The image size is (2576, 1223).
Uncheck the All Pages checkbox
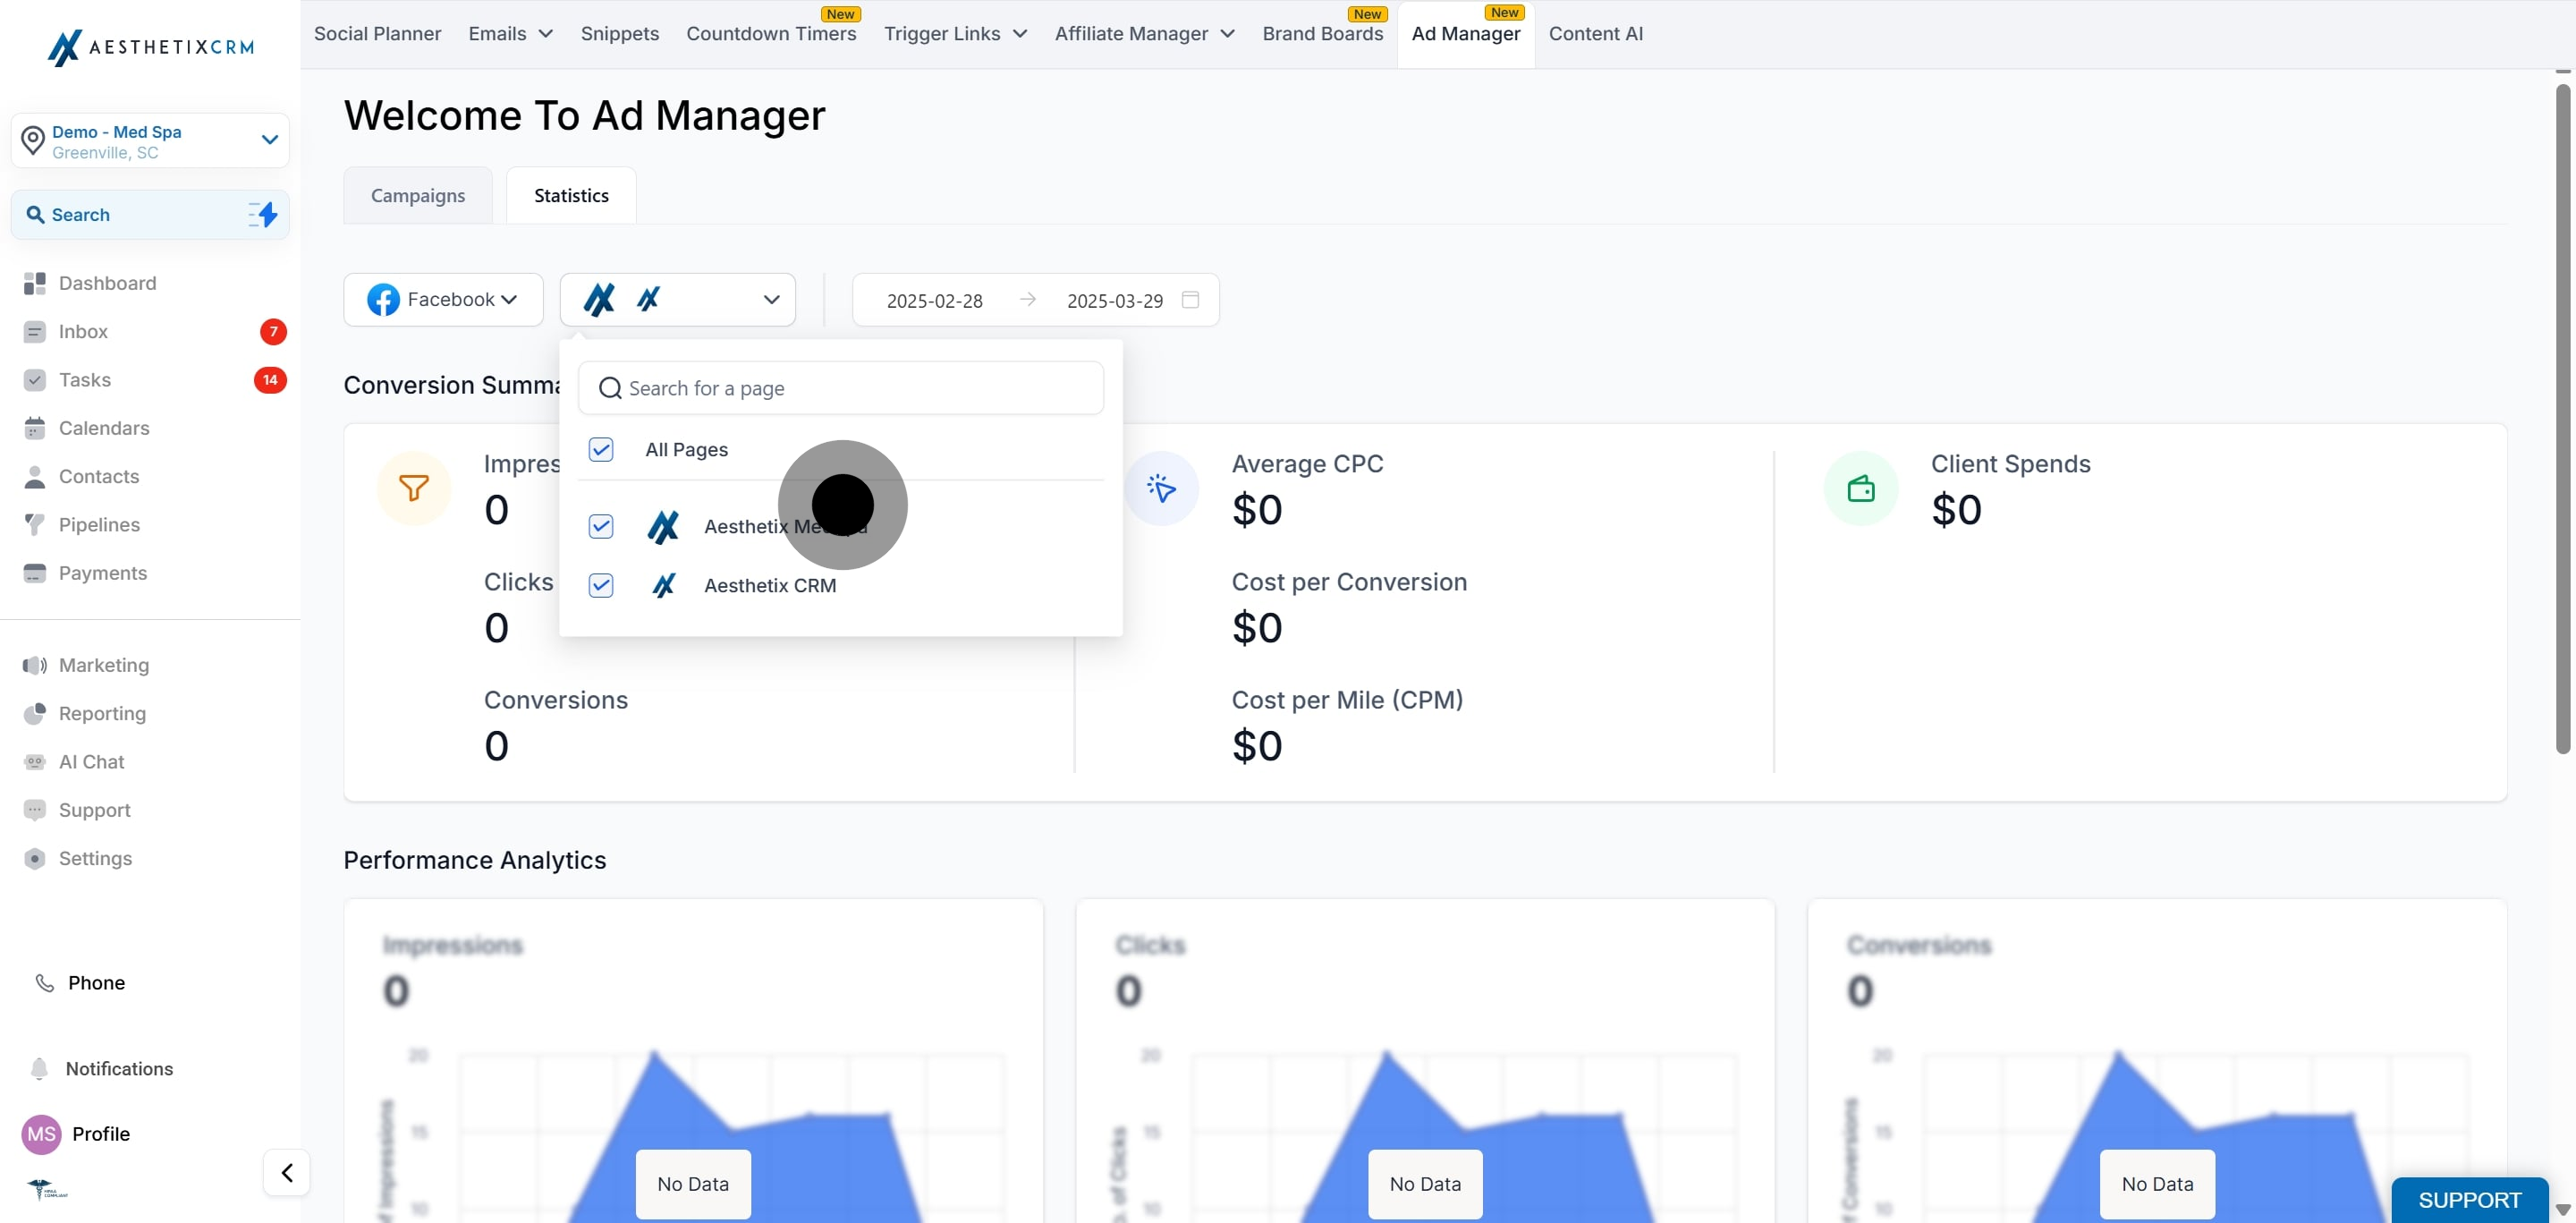tap(601, 450)
